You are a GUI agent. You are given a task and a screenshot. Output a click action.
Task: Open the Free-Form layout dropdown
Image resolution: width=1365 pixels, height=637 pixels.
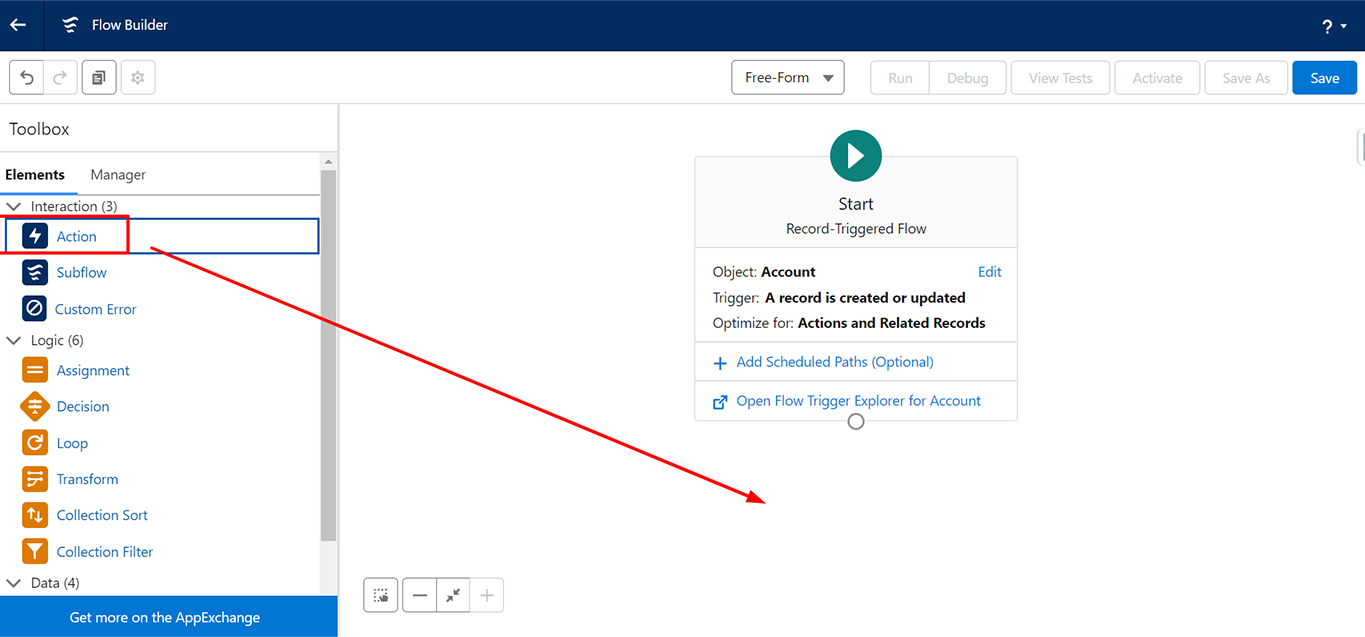pyautogui.click(x=788, y=78)
